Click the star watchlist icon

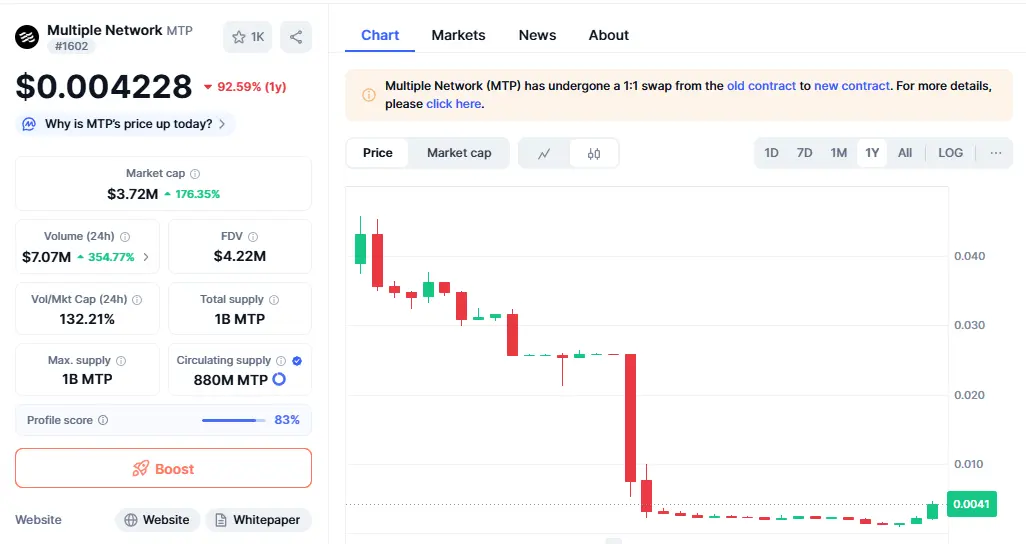click(239, 37)
